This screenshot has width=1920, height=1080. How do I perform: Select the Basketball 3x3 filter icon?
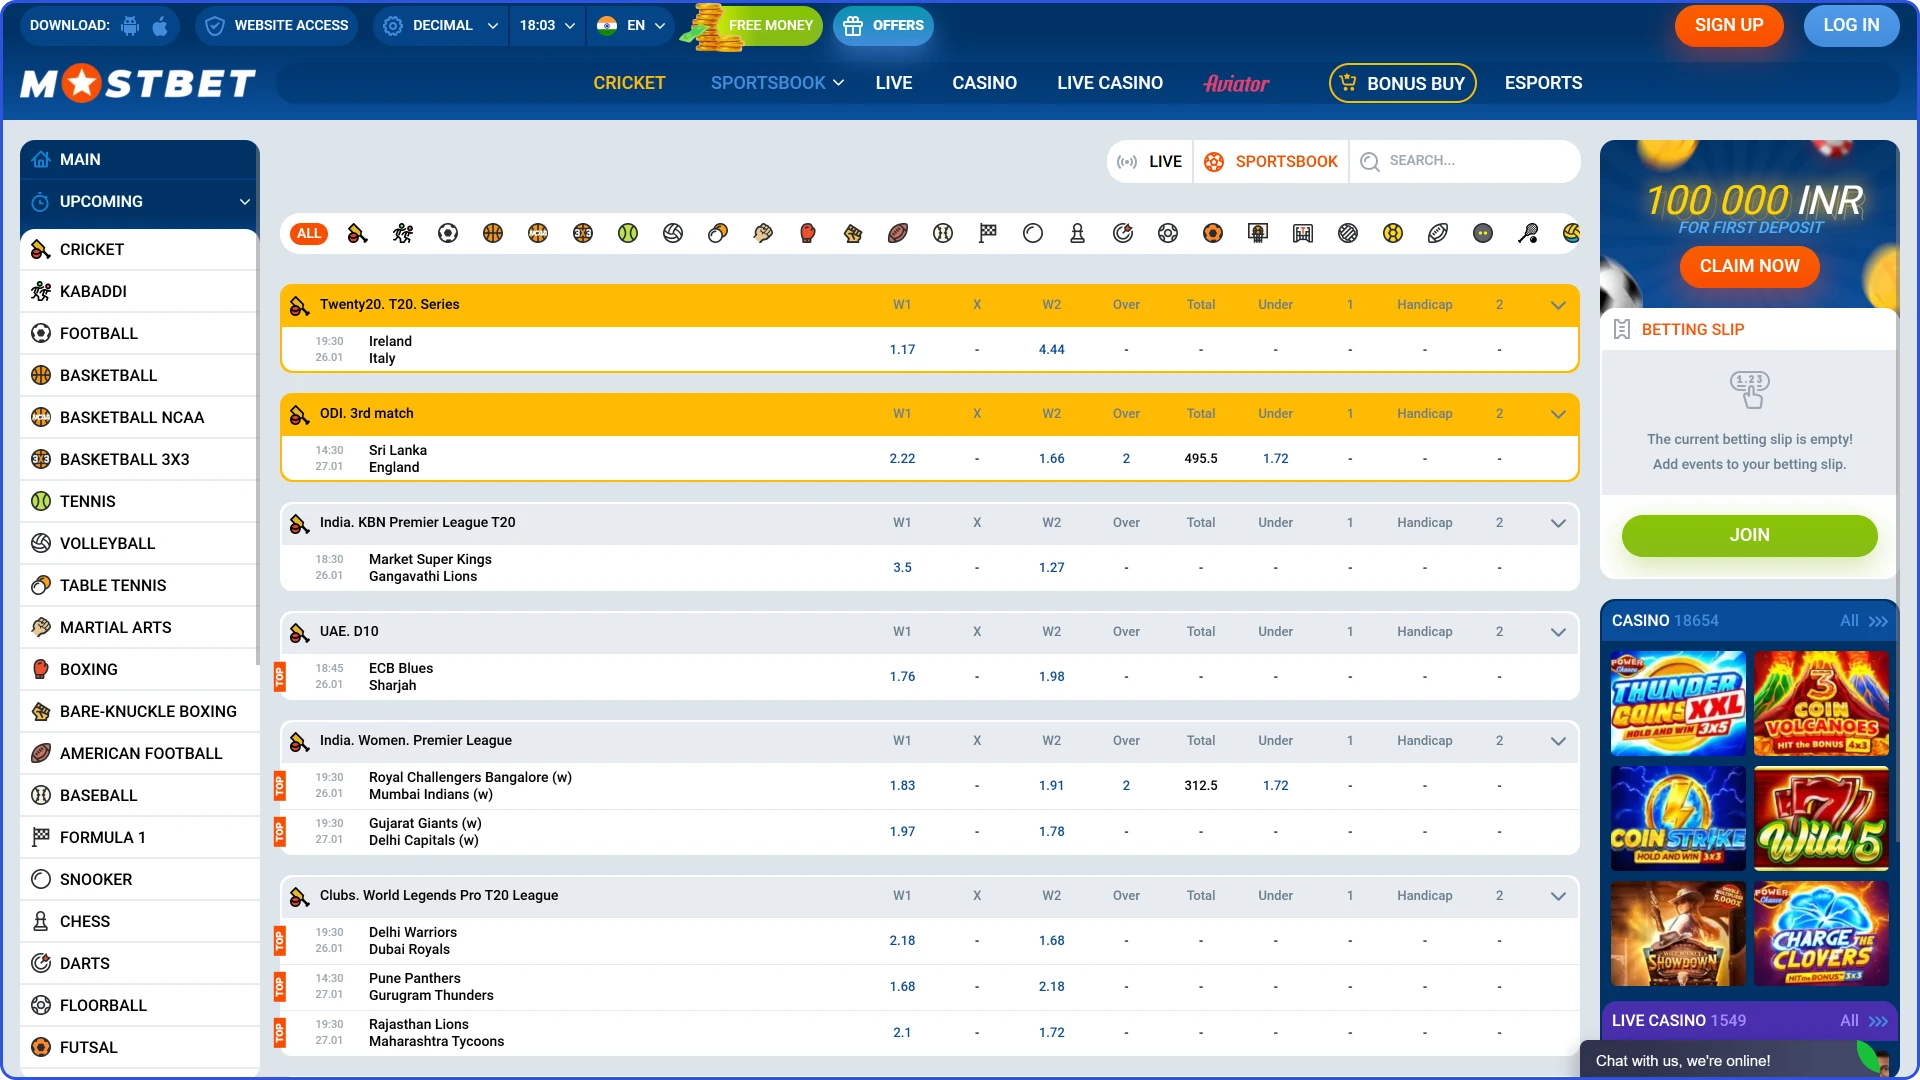click(x=583, y=233)
